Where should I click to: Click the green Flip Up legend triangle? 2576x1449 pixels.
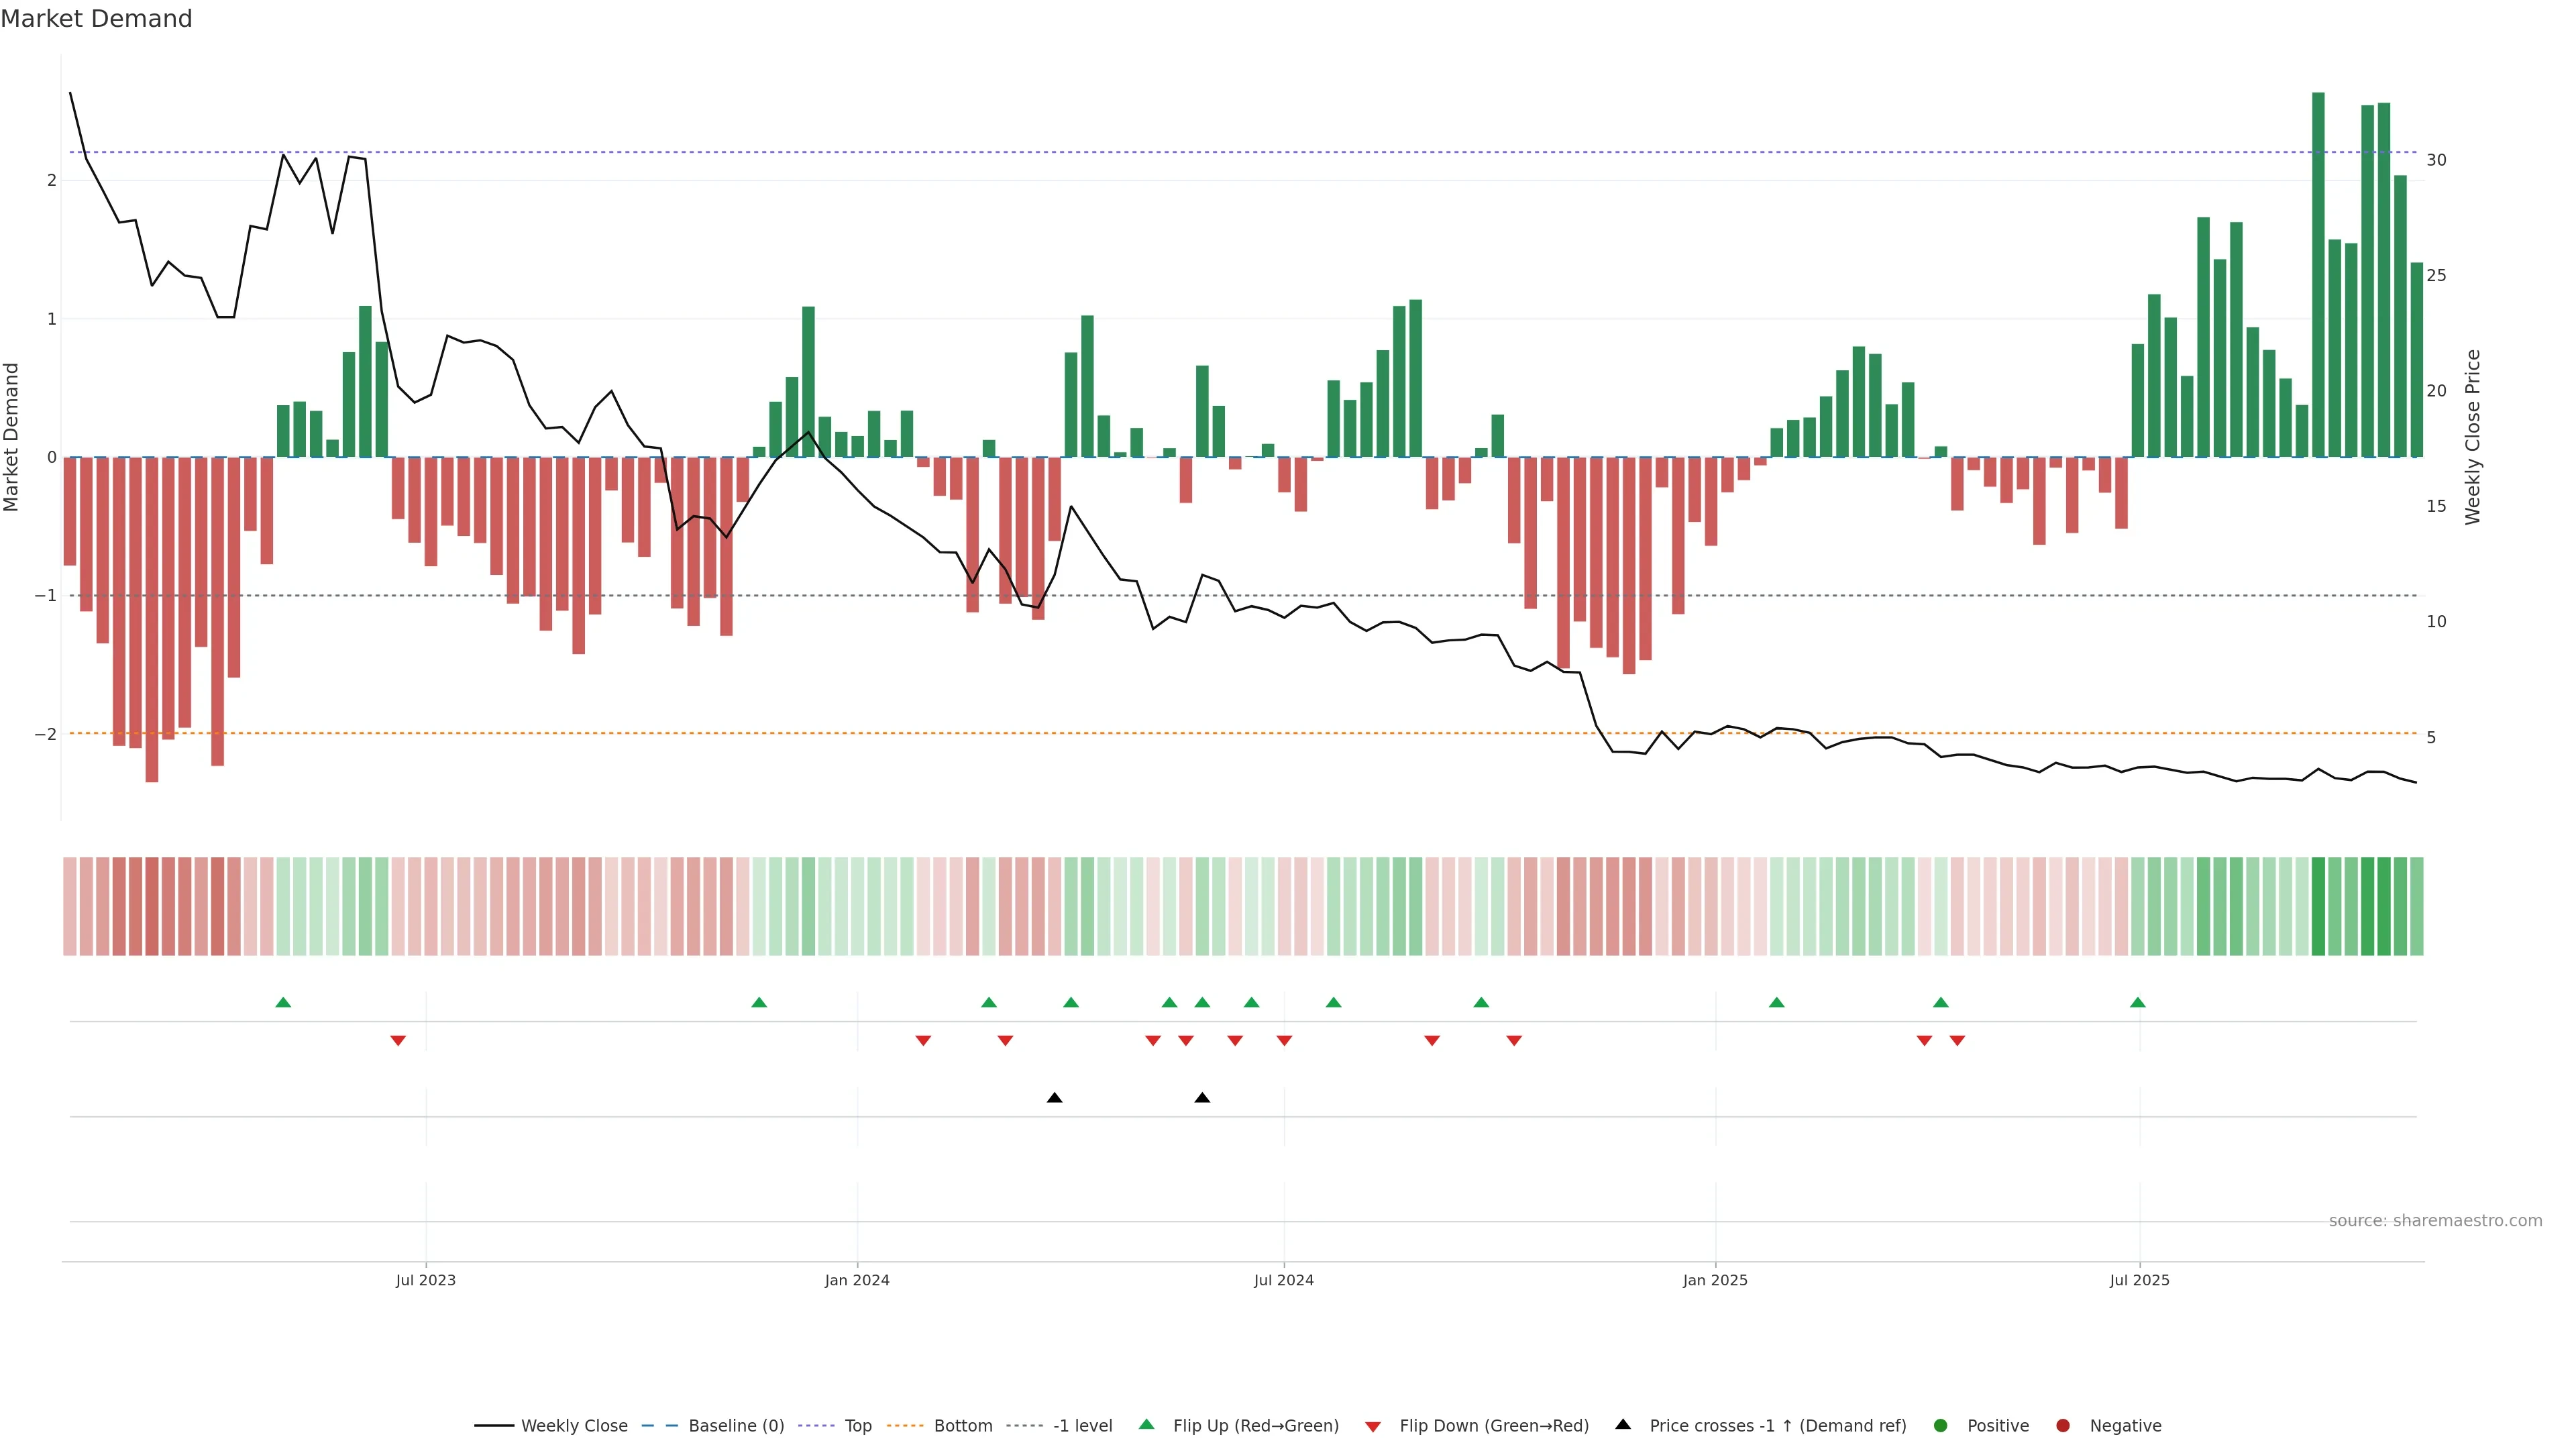(x=1146, y=1424)
